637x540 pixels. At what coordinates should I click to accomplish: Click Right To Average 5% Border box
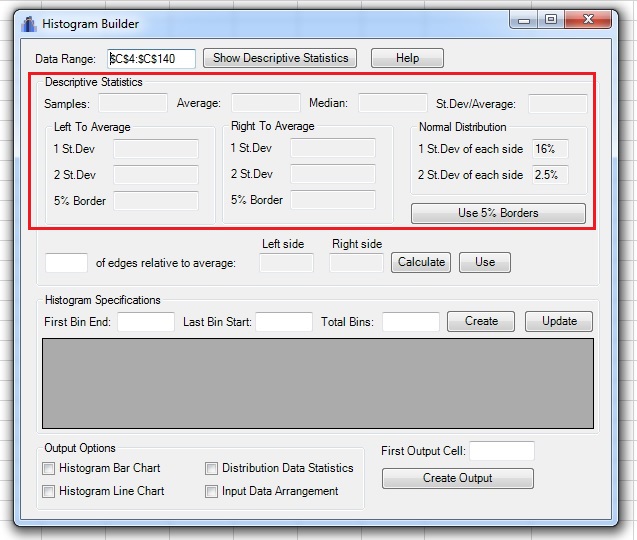[x=333, y=200]
